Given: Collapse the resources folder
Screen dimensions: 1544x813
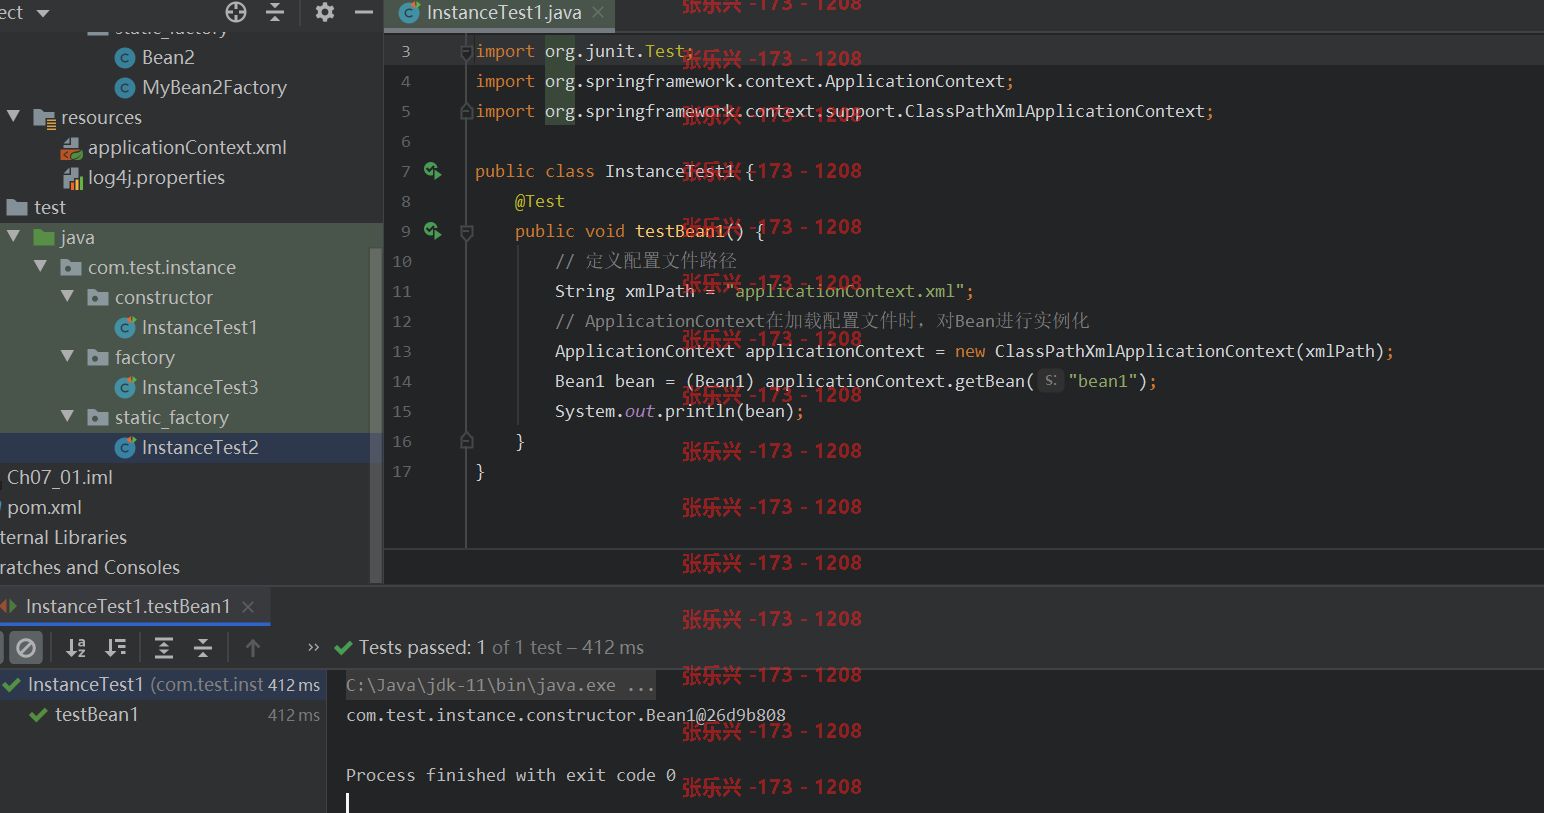Looking at the screenshot, I should [x=14, y=117].
